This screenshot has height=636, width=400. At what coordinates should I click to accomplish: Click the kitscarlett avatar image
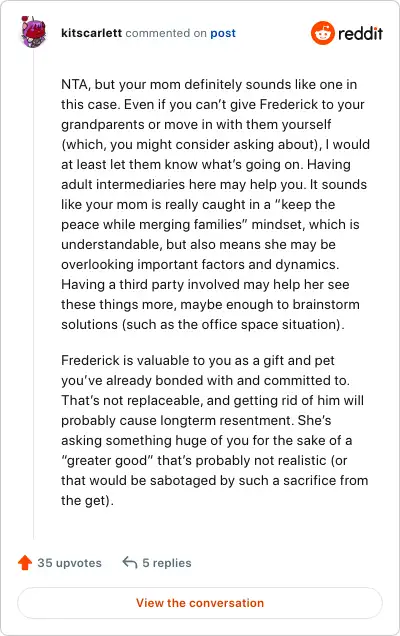click(x=34, y=32)
